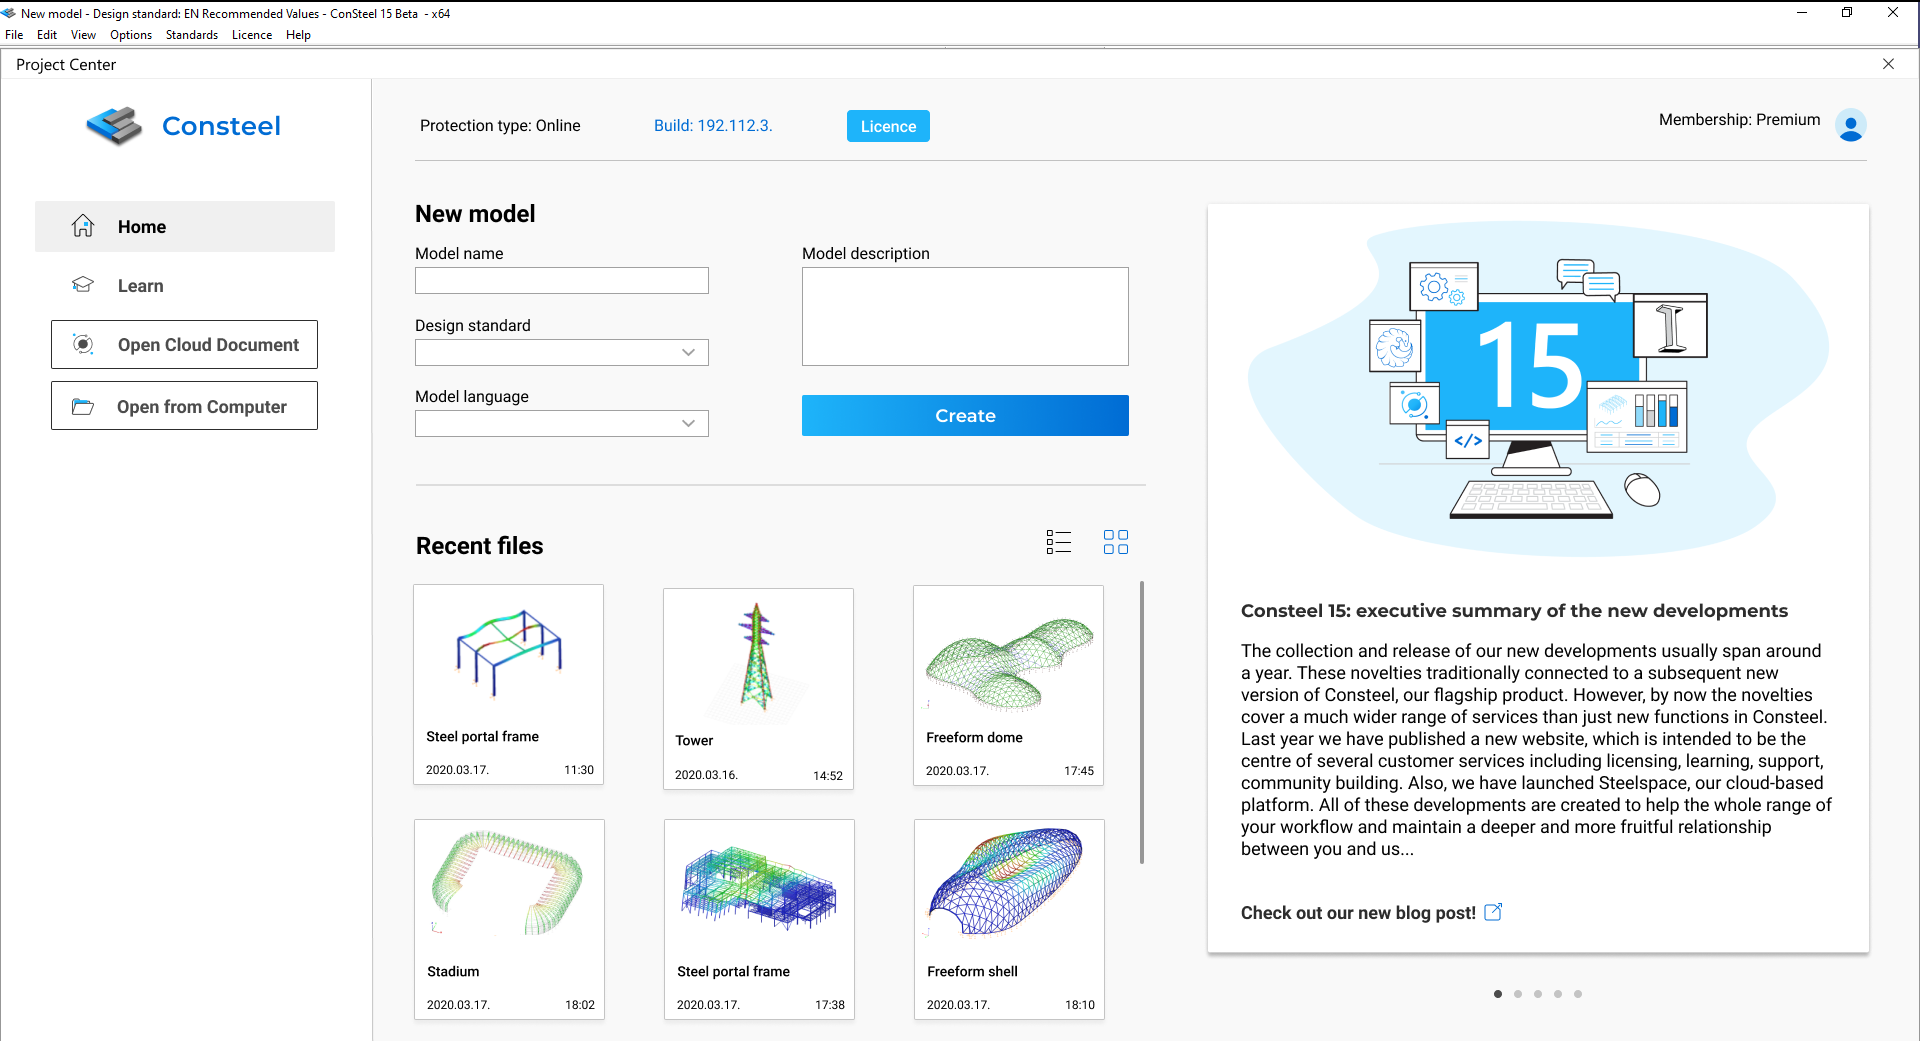This screenshot has width=1920, height=1041.
Task: Click the external link icon beside blog post
Action: pyautogui.click(x=1493, y=912)
